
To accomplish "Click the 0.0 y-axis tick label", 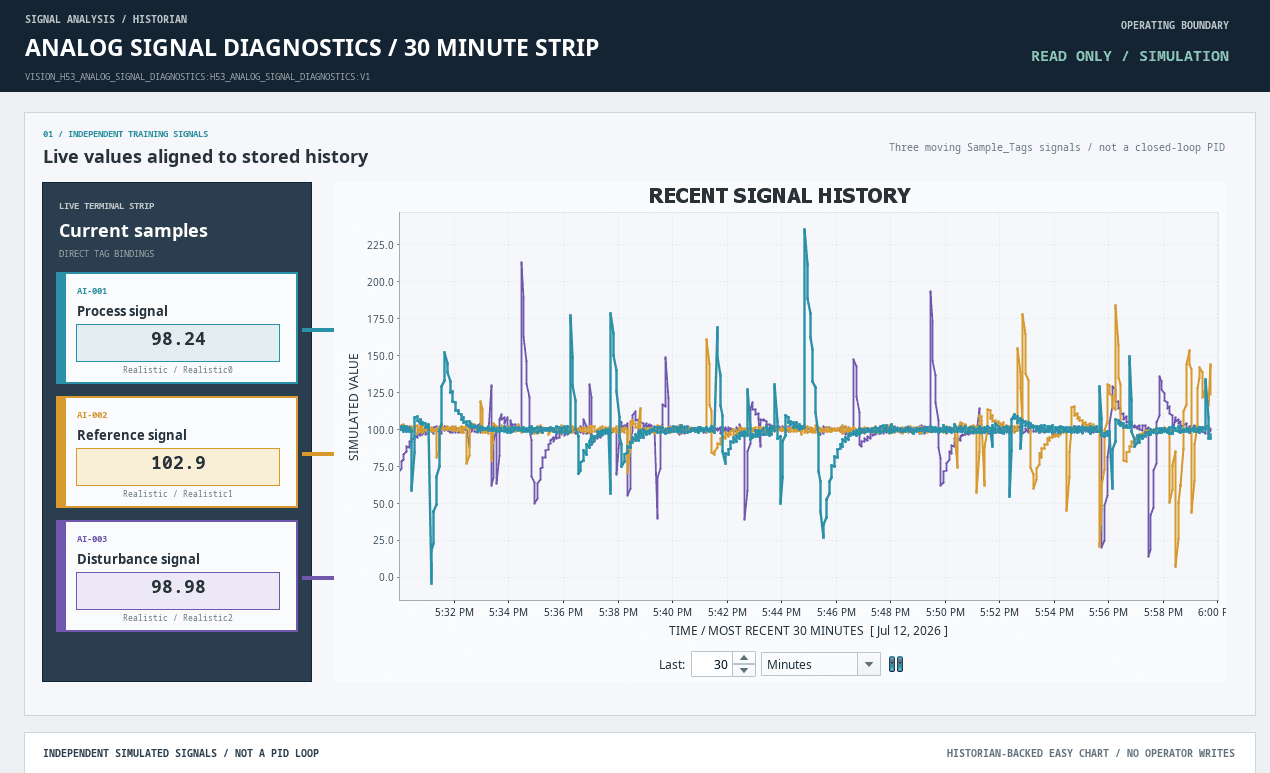I will (x=387, y=578).
